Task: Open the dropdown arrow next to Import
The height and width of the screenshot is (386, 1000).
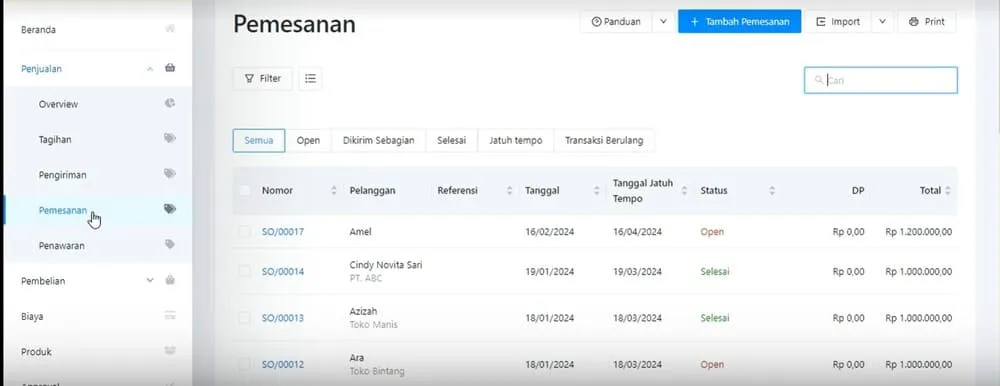Action: 882,22
